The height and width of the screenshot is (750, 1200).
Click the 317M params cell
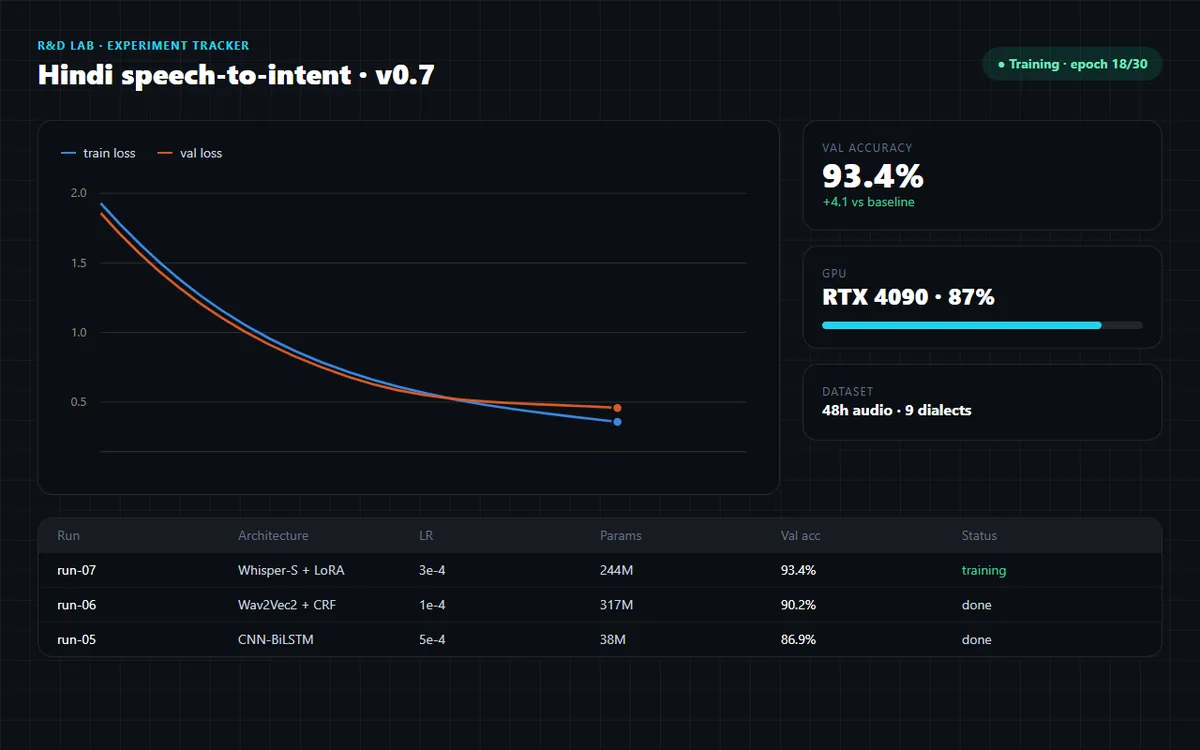tap(616, 605)
